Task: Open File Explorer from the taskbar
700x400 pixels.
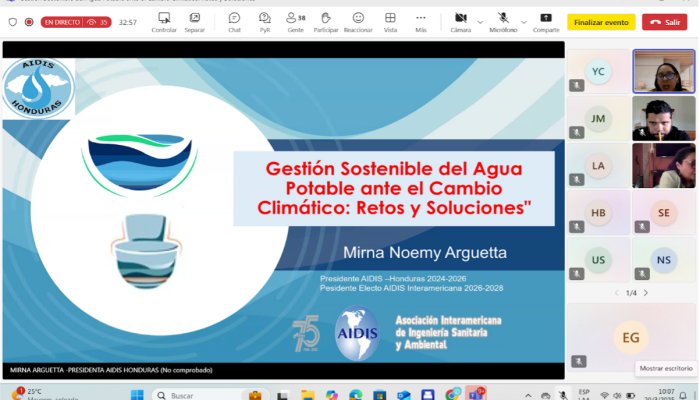Action: (308, 395)
